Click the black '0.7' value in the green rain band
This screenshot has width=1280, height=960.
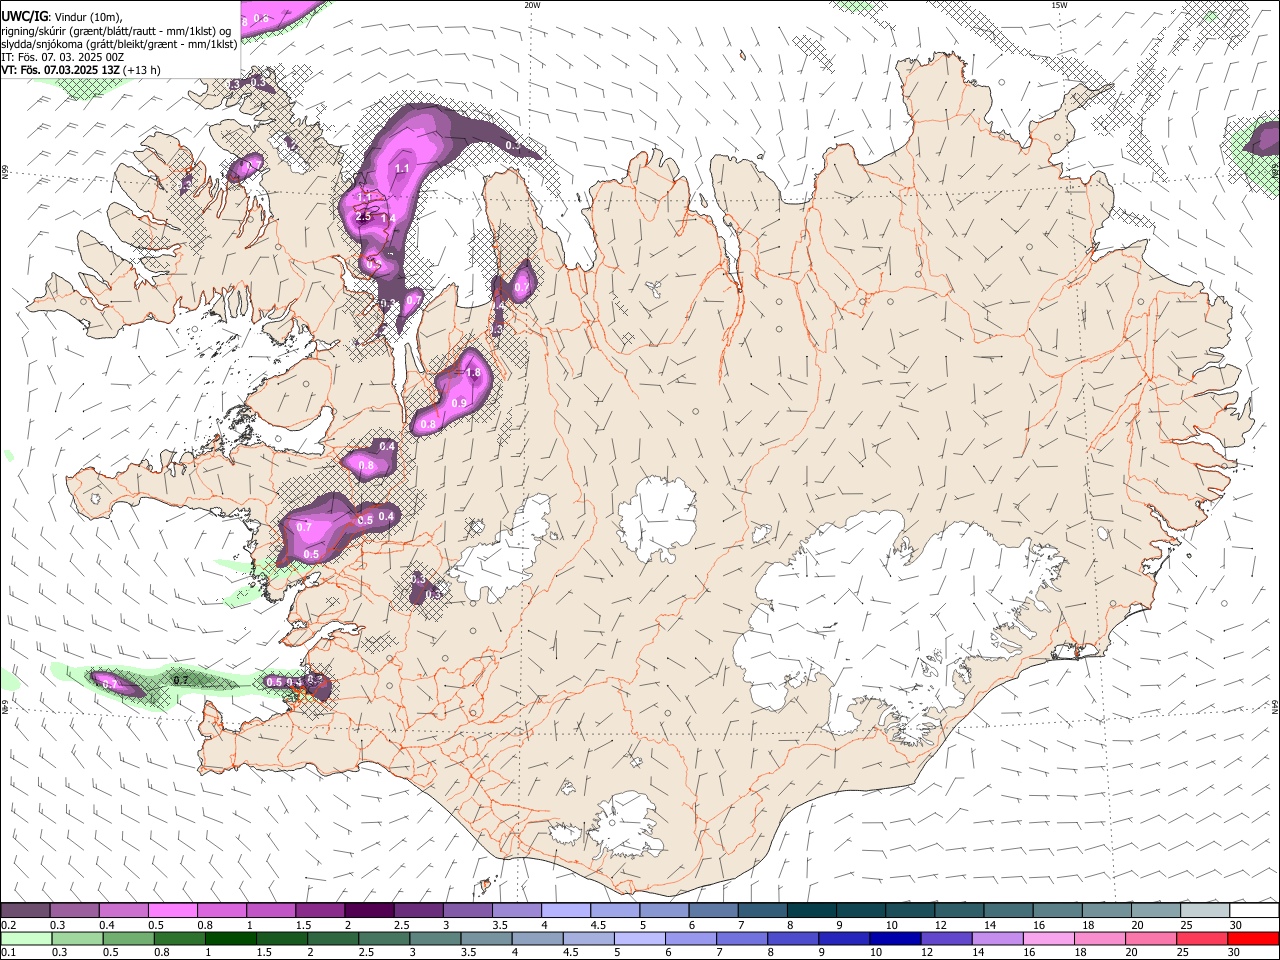(181, 680)
